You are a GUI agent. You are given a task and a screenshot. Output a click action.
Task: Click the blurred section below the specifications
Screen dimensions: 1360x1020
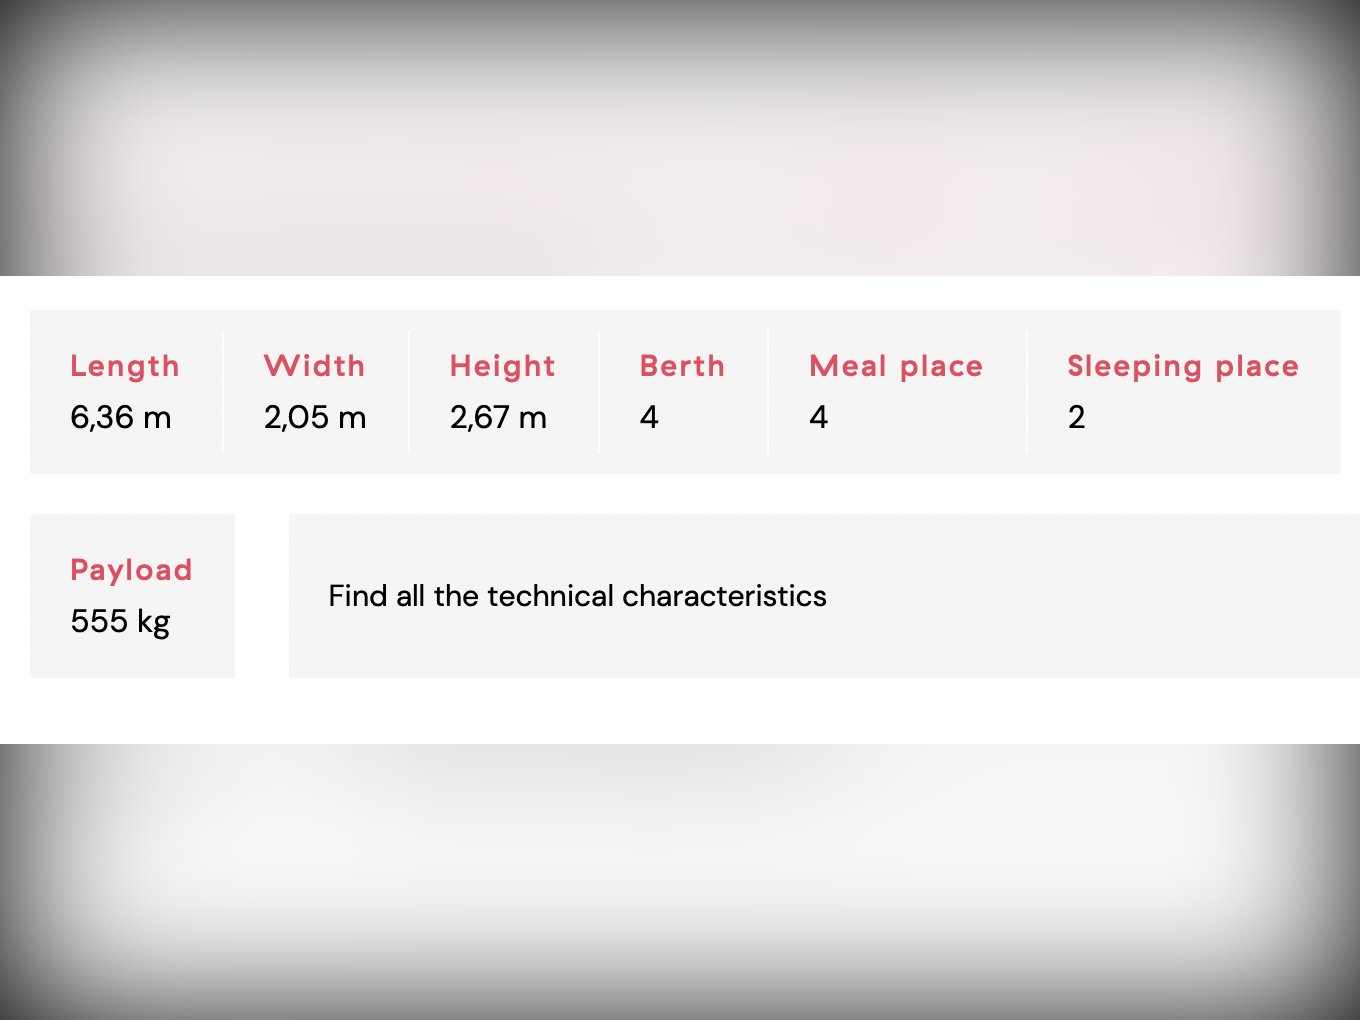[680, 880]
